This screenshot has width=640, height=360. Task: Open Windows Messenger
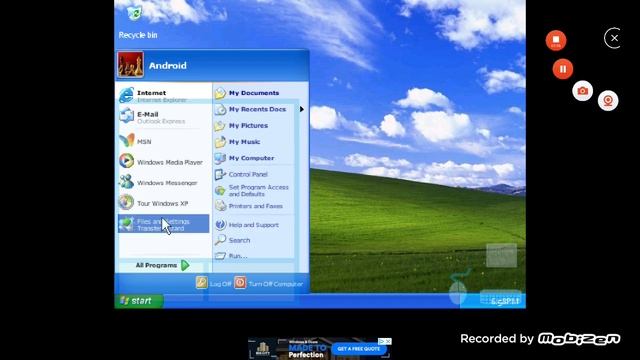click(x=164, y=182)
